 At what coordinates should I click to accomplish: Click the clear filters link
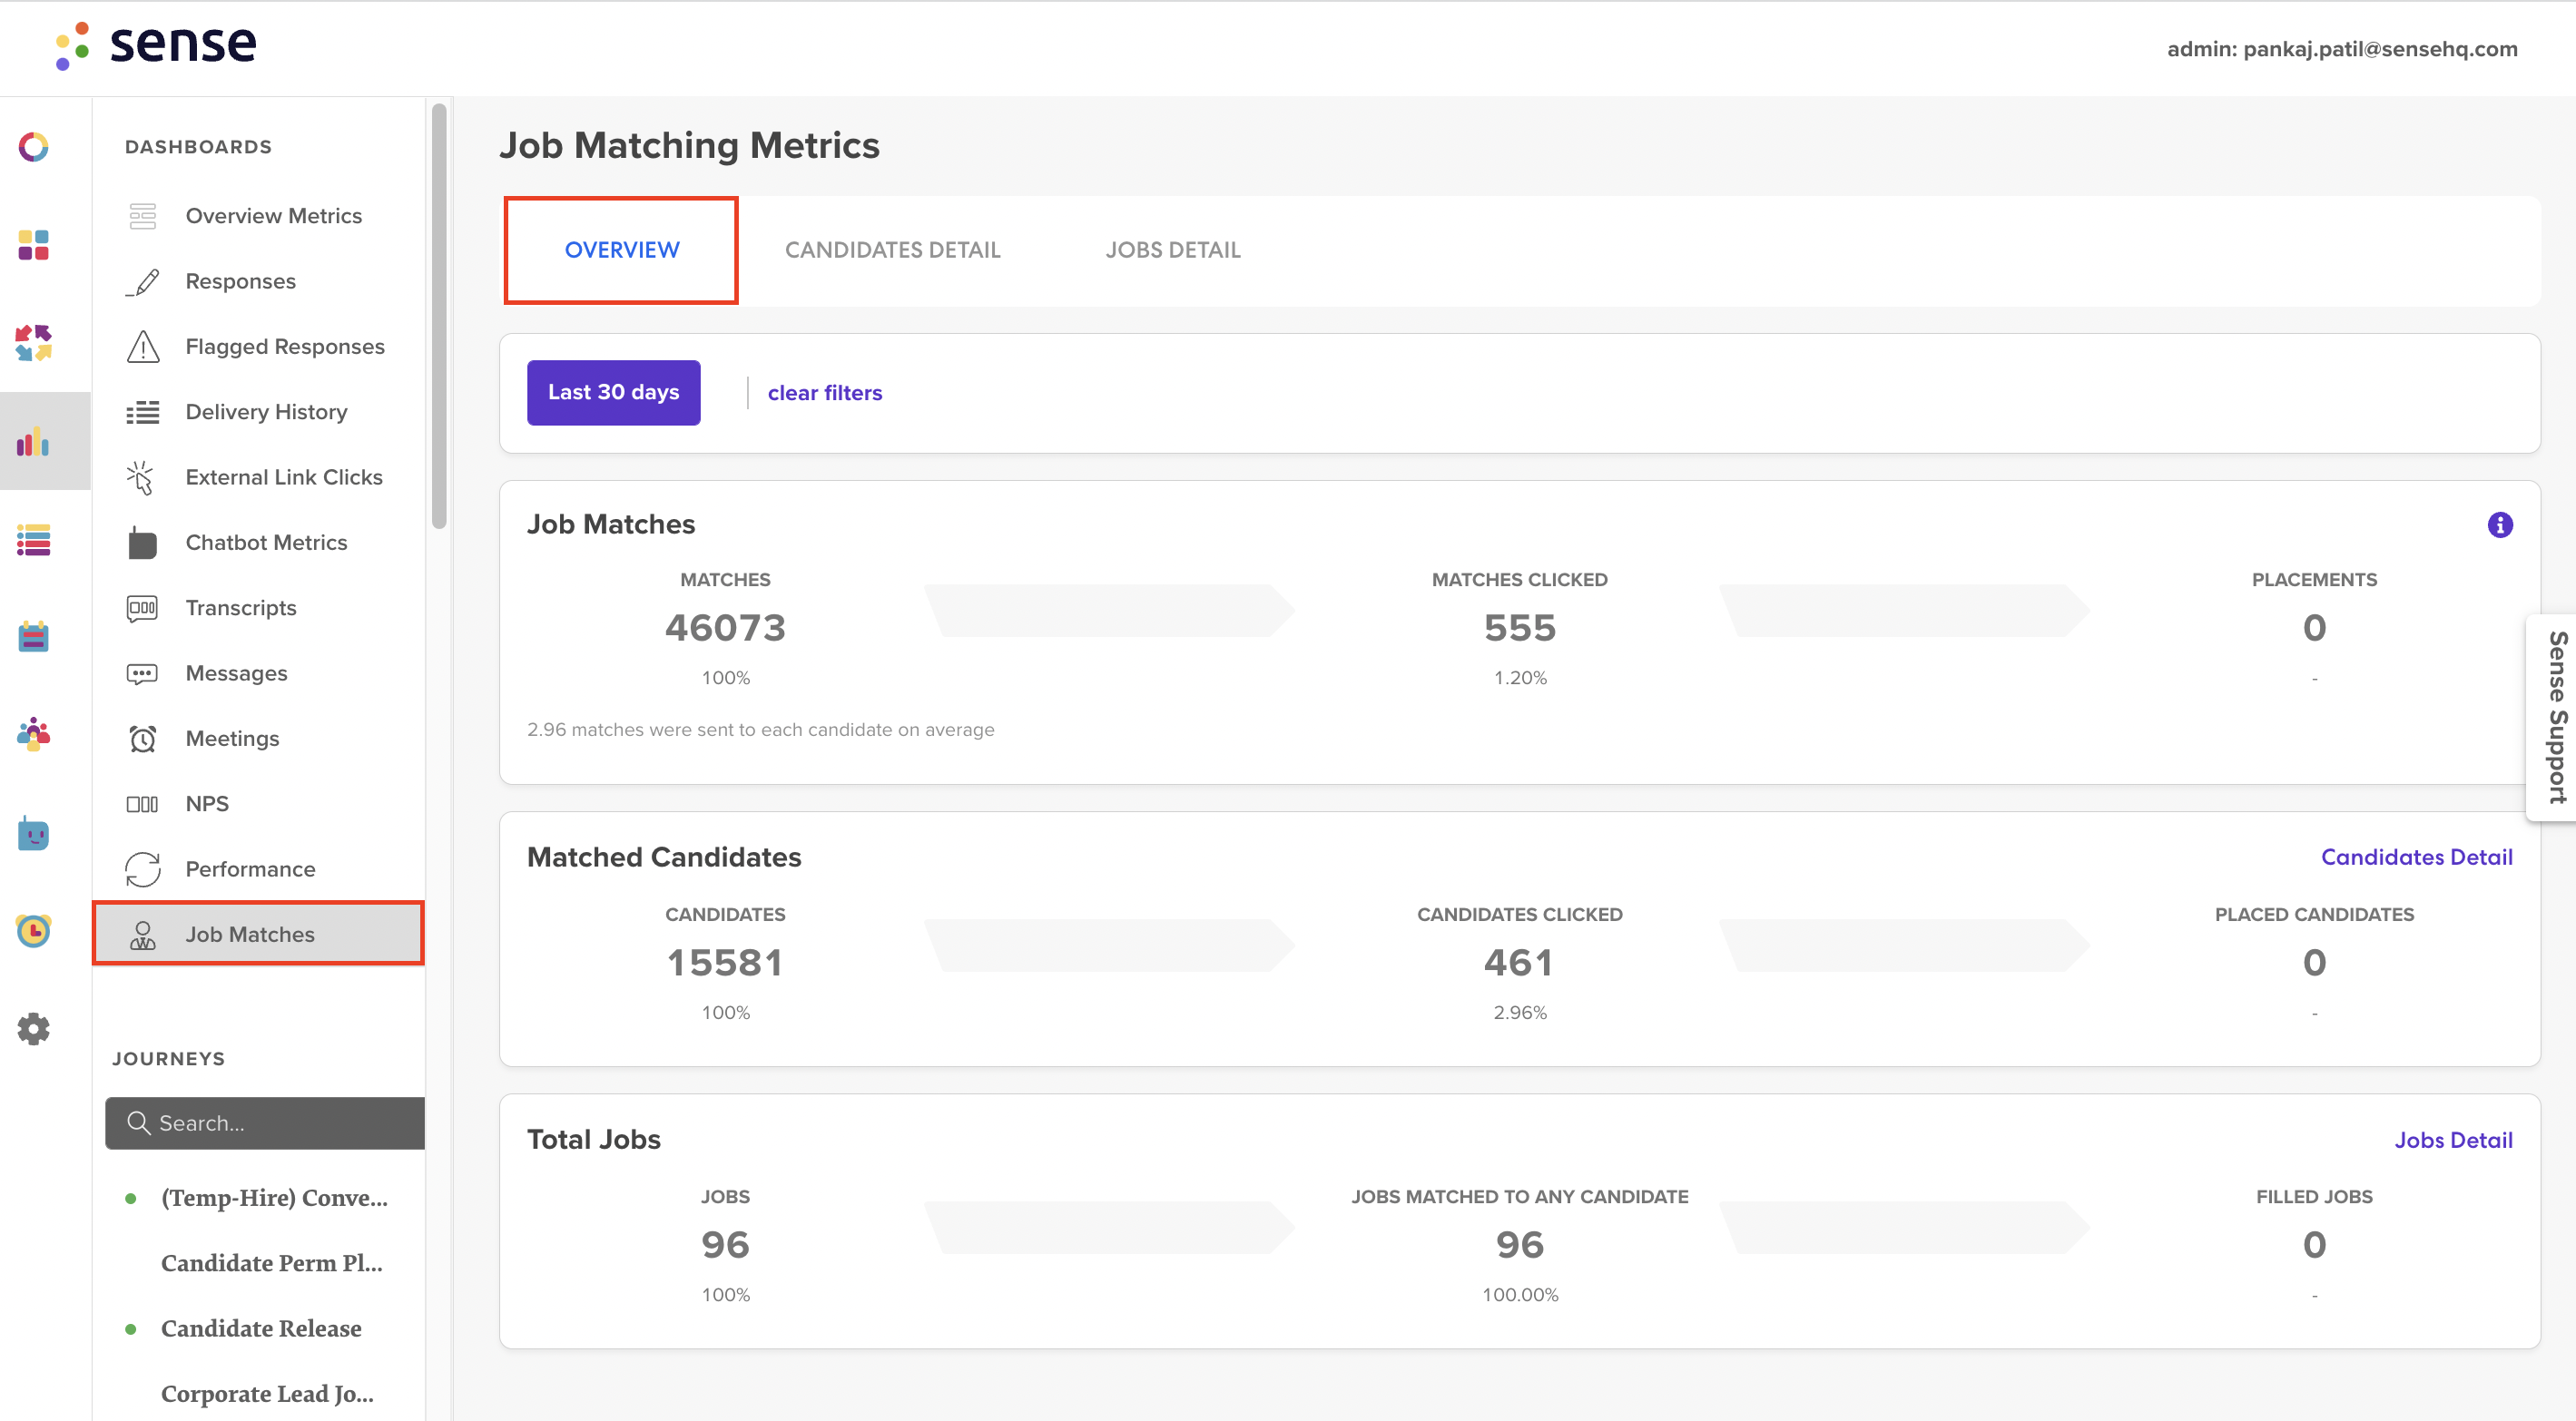pos(824,393)
